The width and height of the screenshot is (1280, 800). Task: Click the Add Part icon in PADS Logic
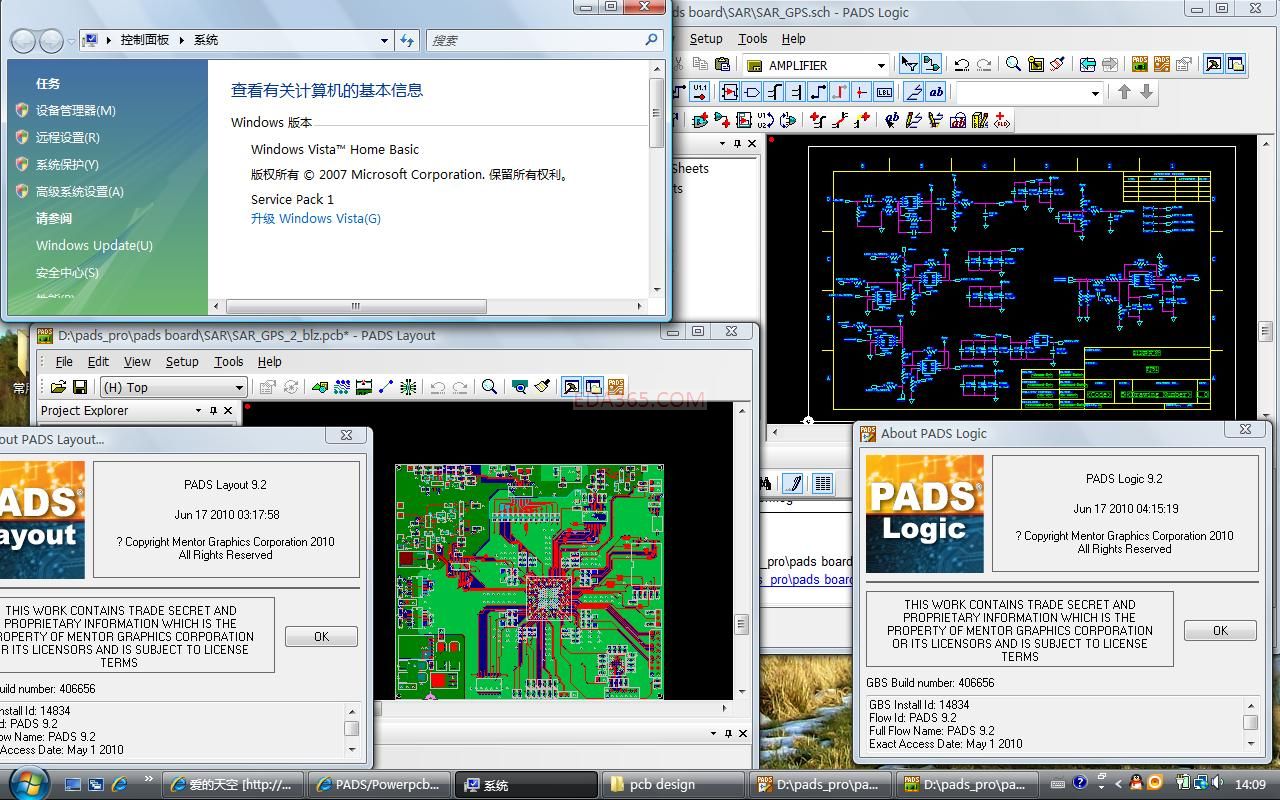[x=700, y=120]
